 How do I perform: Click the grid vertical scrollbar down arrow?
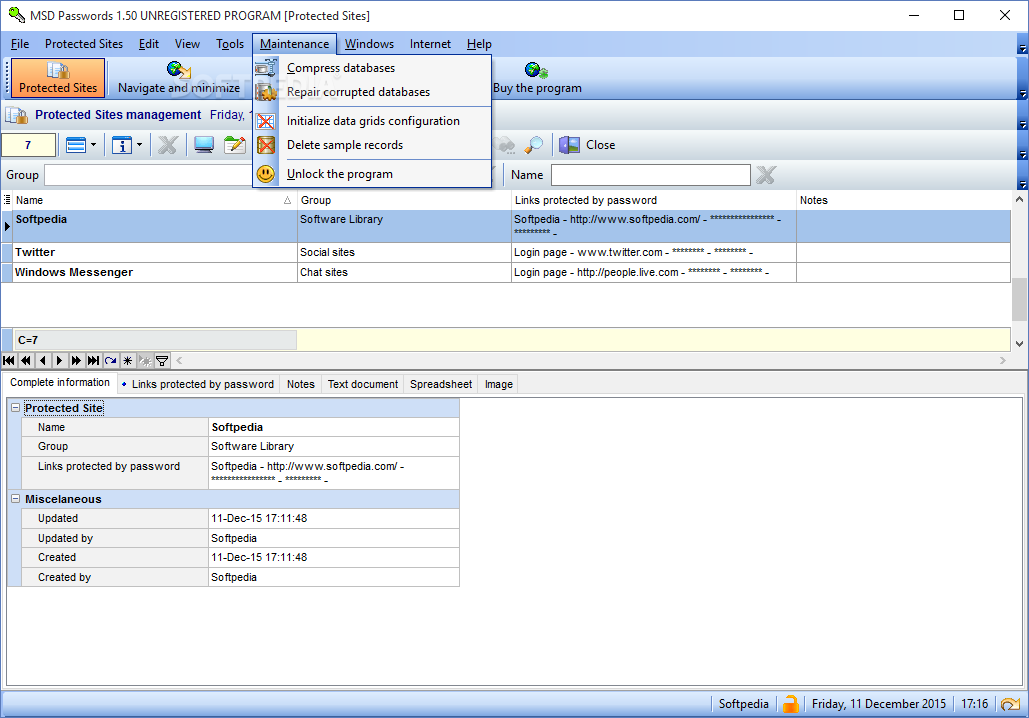1019,343
